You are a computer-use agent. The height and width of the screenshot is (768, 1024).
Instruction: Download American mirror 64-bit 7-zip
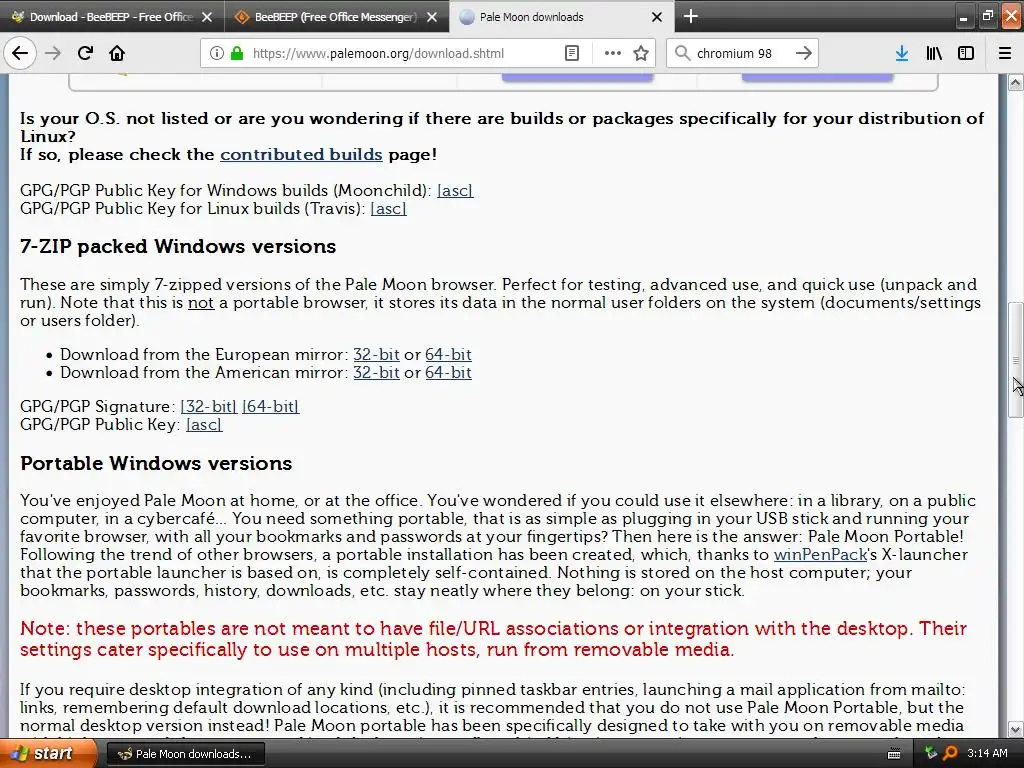coord(448,373)
